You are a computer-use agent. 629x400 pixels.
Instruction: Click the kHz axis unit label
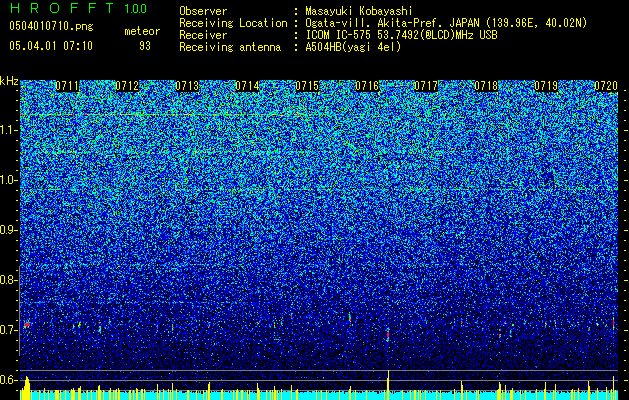point(9,81)
